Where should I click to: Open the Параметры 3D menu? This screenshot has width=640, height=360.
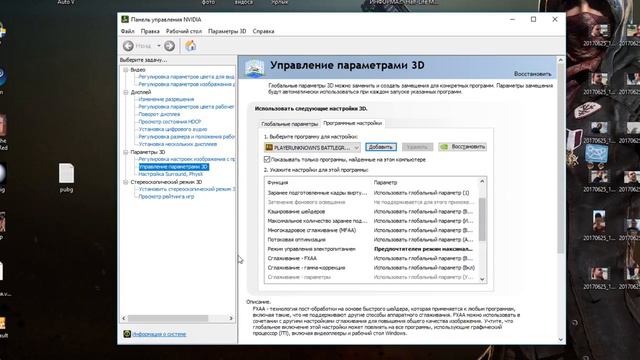coord(227,31)
